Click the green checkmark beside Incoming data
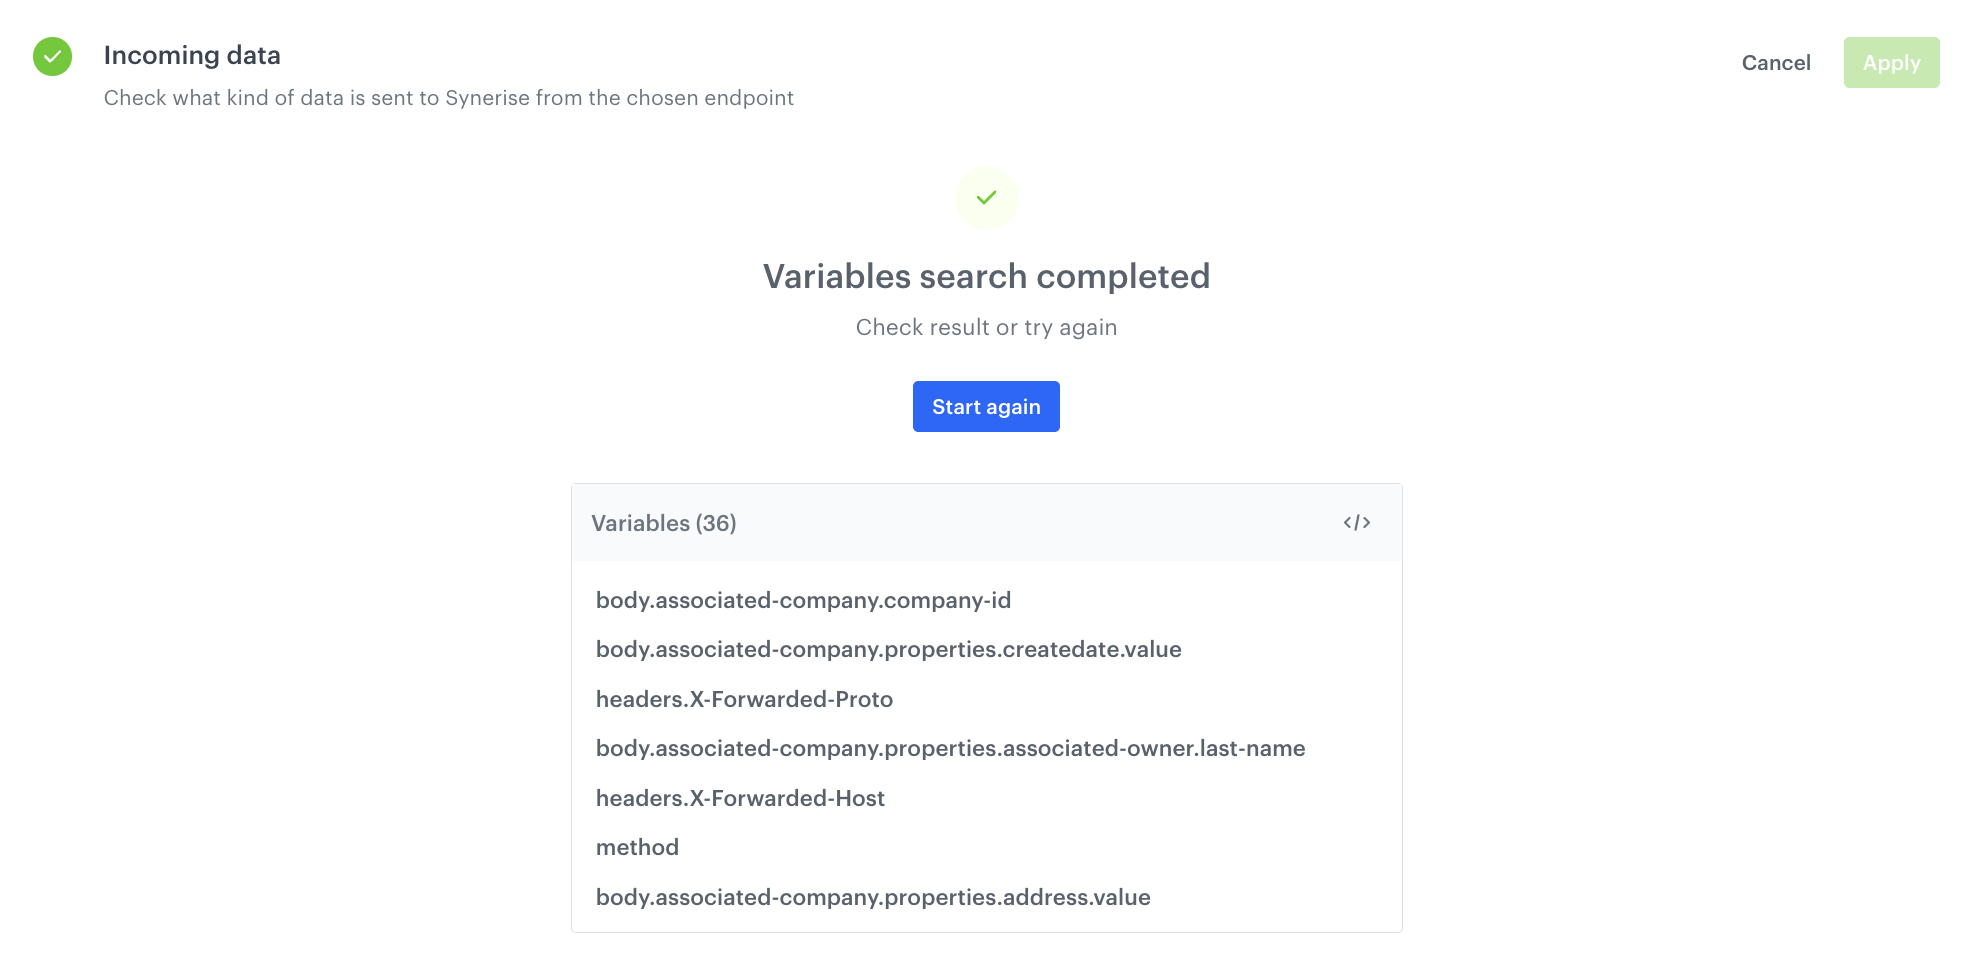This screenshot has height=966, width=1974. click(52, 57)
